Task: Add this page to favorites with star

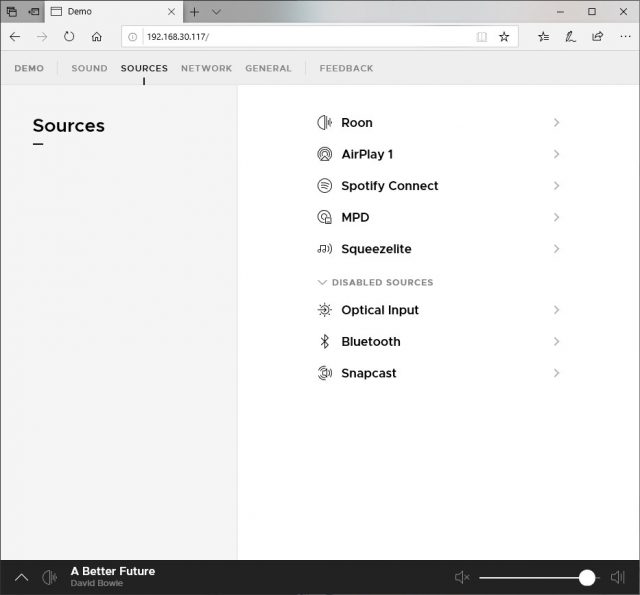Action: 504,37
